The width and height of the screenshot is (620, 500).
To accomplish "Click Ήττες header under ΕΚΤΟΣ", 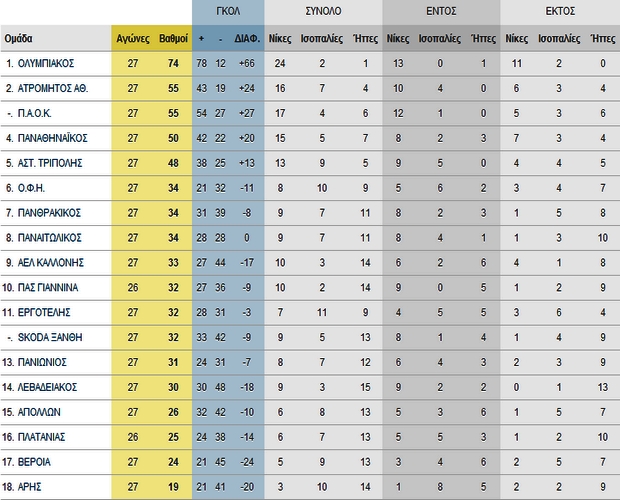I will pyautogui.click(x=603, y=39).
